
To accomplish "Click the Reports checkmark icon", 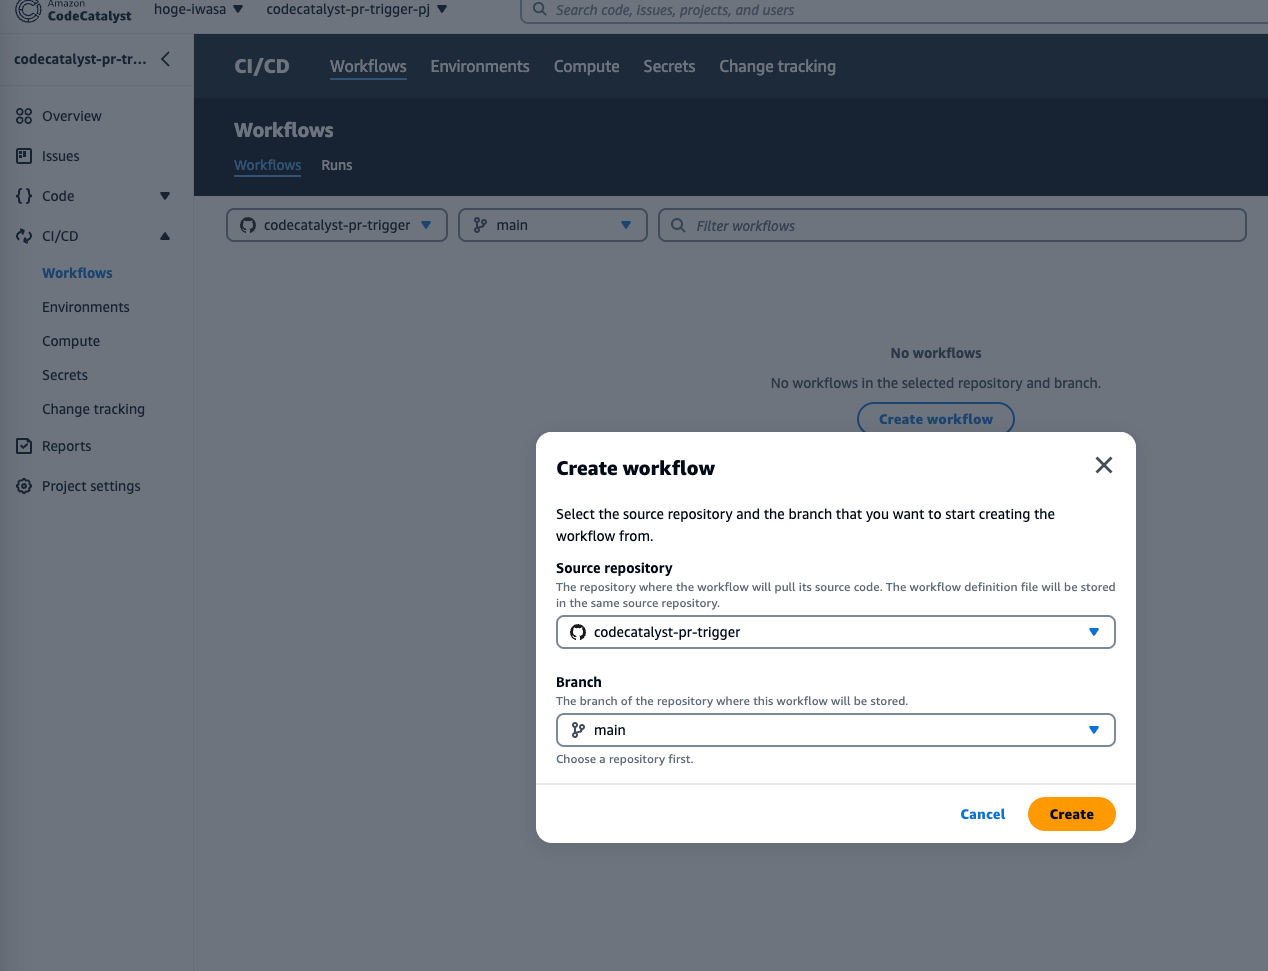I will coord(24,446).
